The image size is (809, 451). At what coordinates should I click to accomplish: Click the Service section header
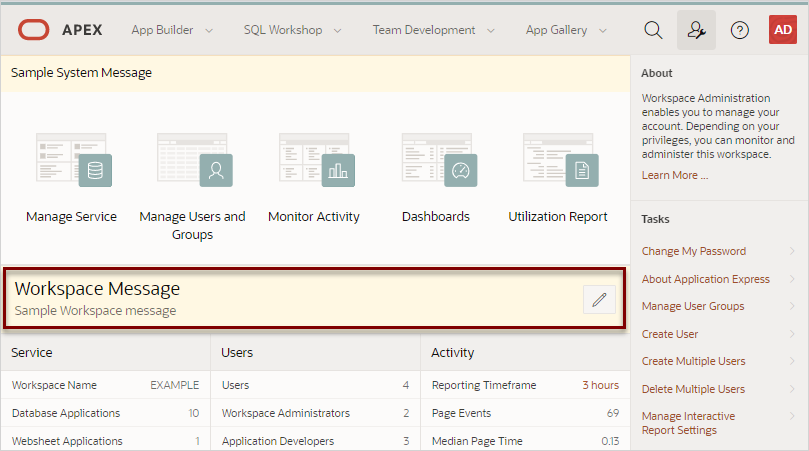click(31, 352)
